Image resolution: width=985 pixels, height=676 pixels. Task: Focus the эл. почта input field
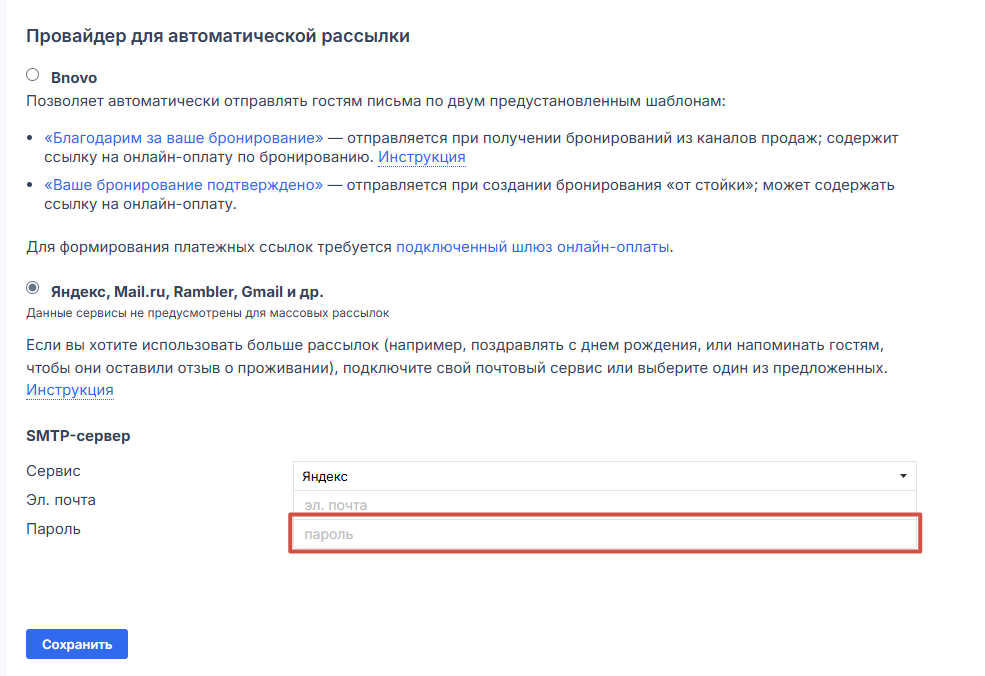click(604, 505)
